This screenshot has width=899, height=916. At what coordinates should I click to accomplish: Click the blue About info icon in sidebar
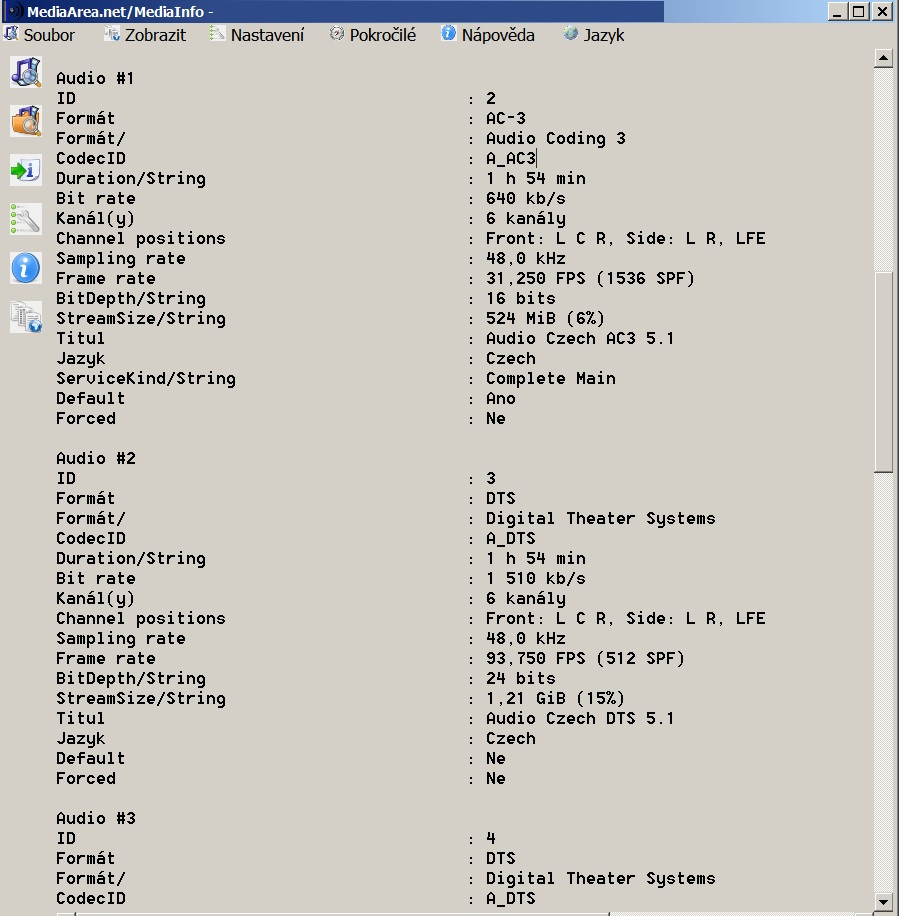(x=25, y=267)
